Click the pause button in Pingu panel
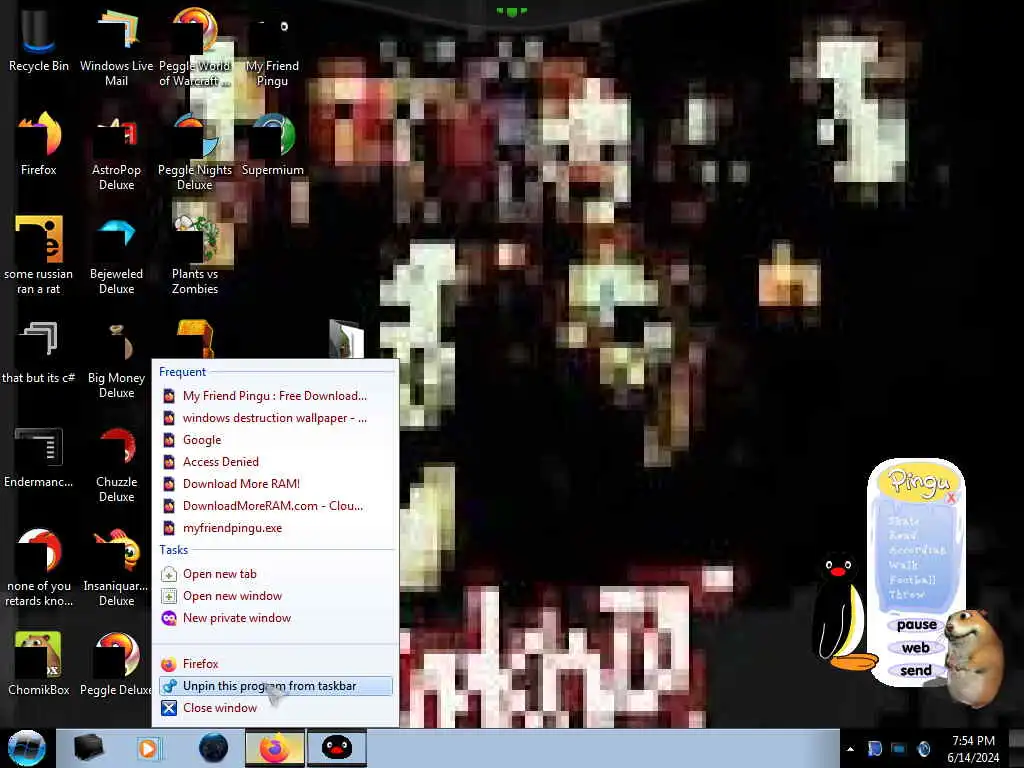This screenshot has width=1024, height=768. coord(916,625)
